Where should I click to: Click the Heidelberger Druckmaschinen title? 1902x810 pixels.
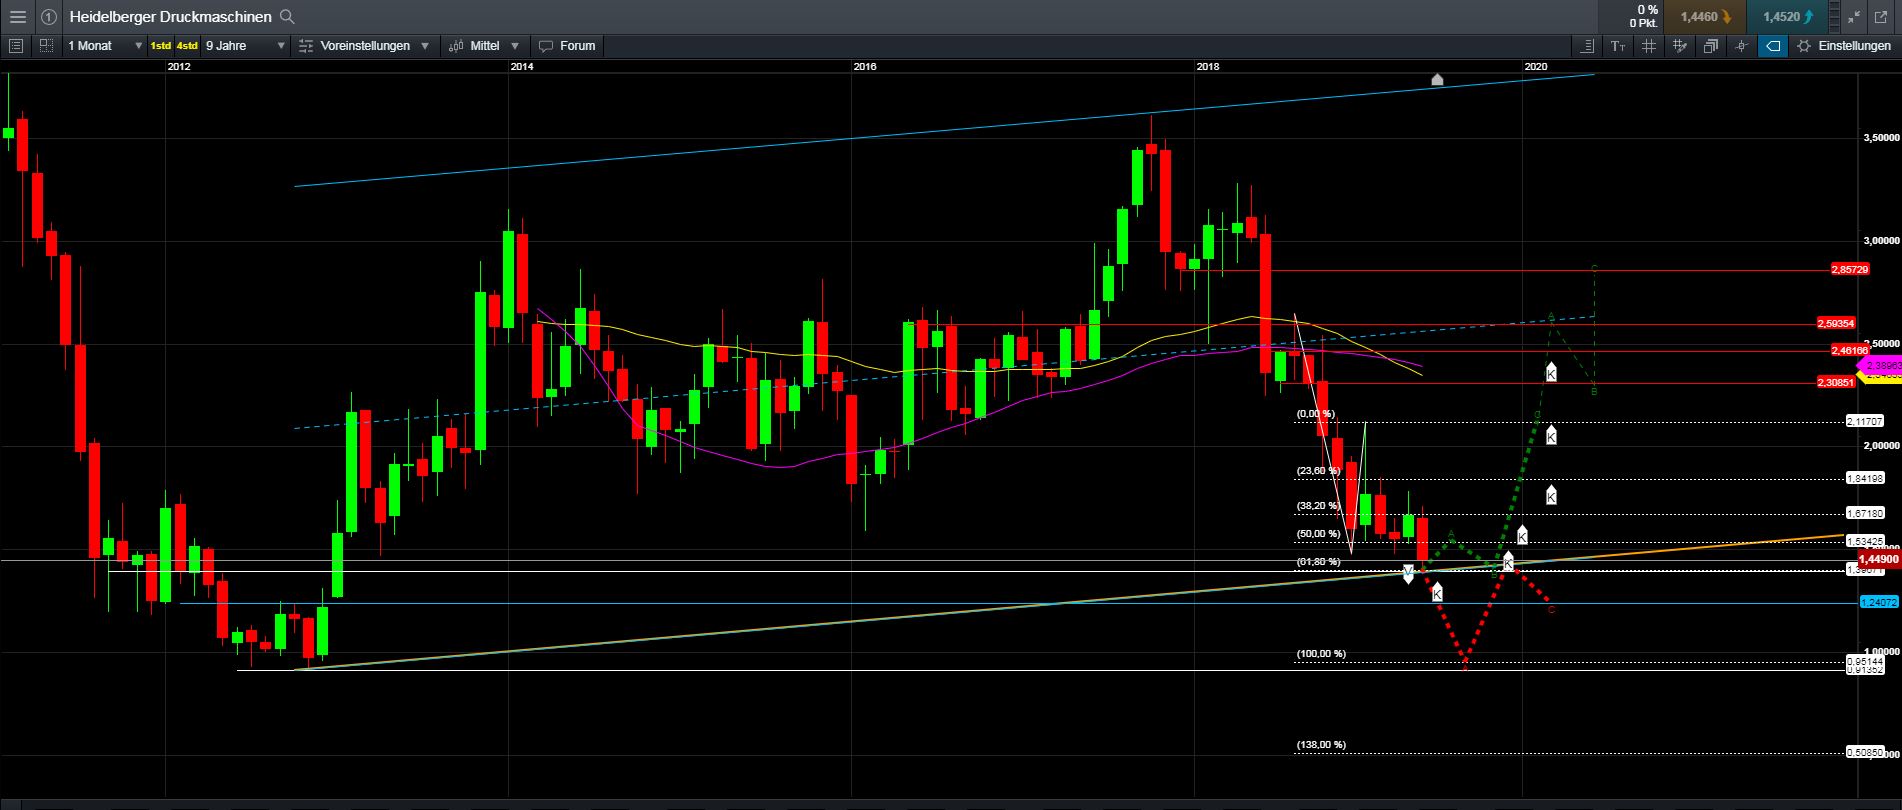171,17
